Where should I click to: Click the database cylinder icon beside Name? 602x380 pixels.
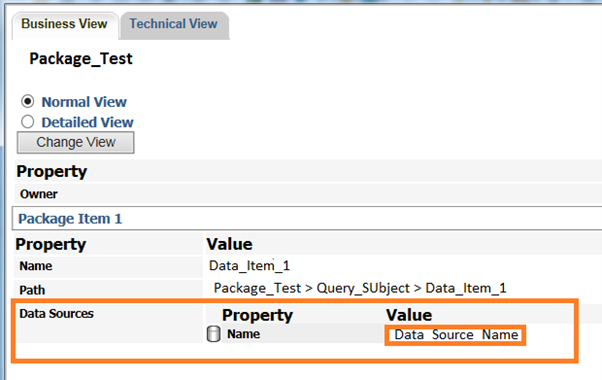(213, 334)
